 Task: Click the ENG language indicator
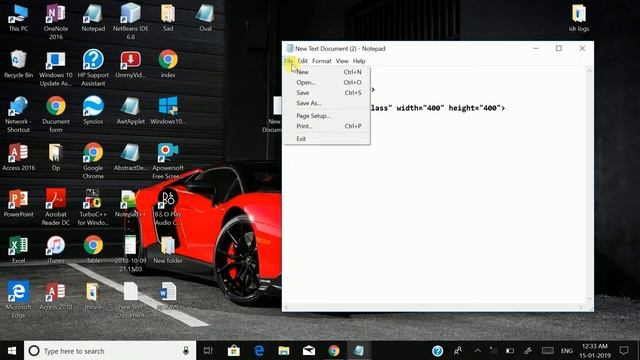[567, 351]
